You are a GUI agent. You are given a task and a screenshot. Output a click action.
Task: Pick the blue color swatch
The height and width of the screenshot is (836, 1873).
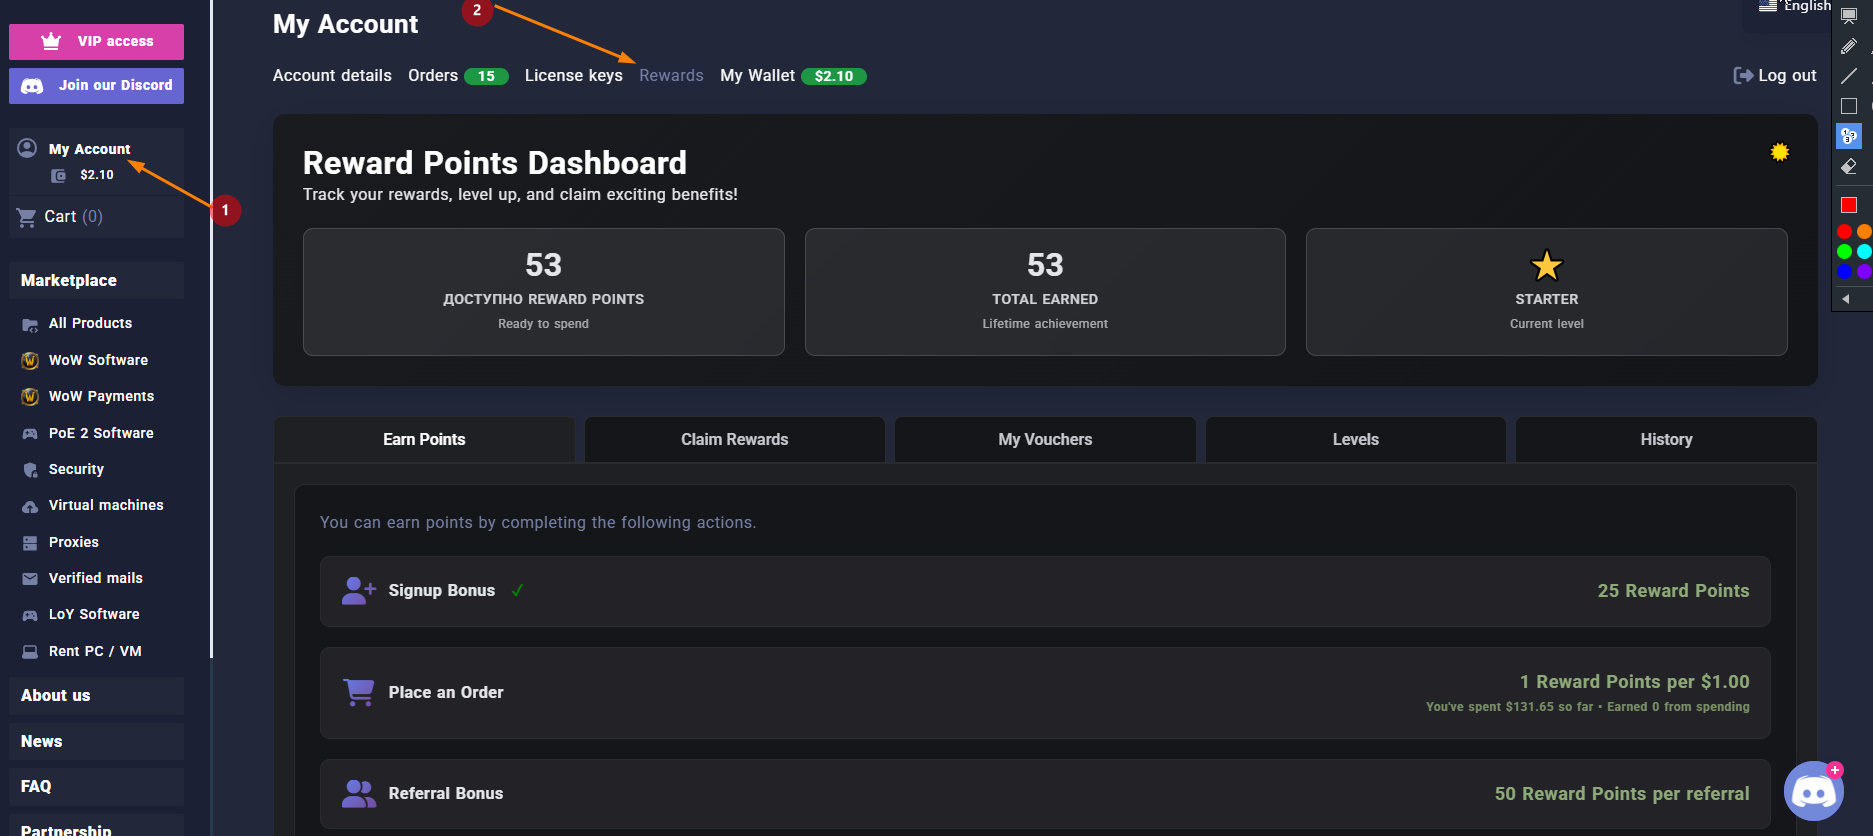(x=1844, y=272)
